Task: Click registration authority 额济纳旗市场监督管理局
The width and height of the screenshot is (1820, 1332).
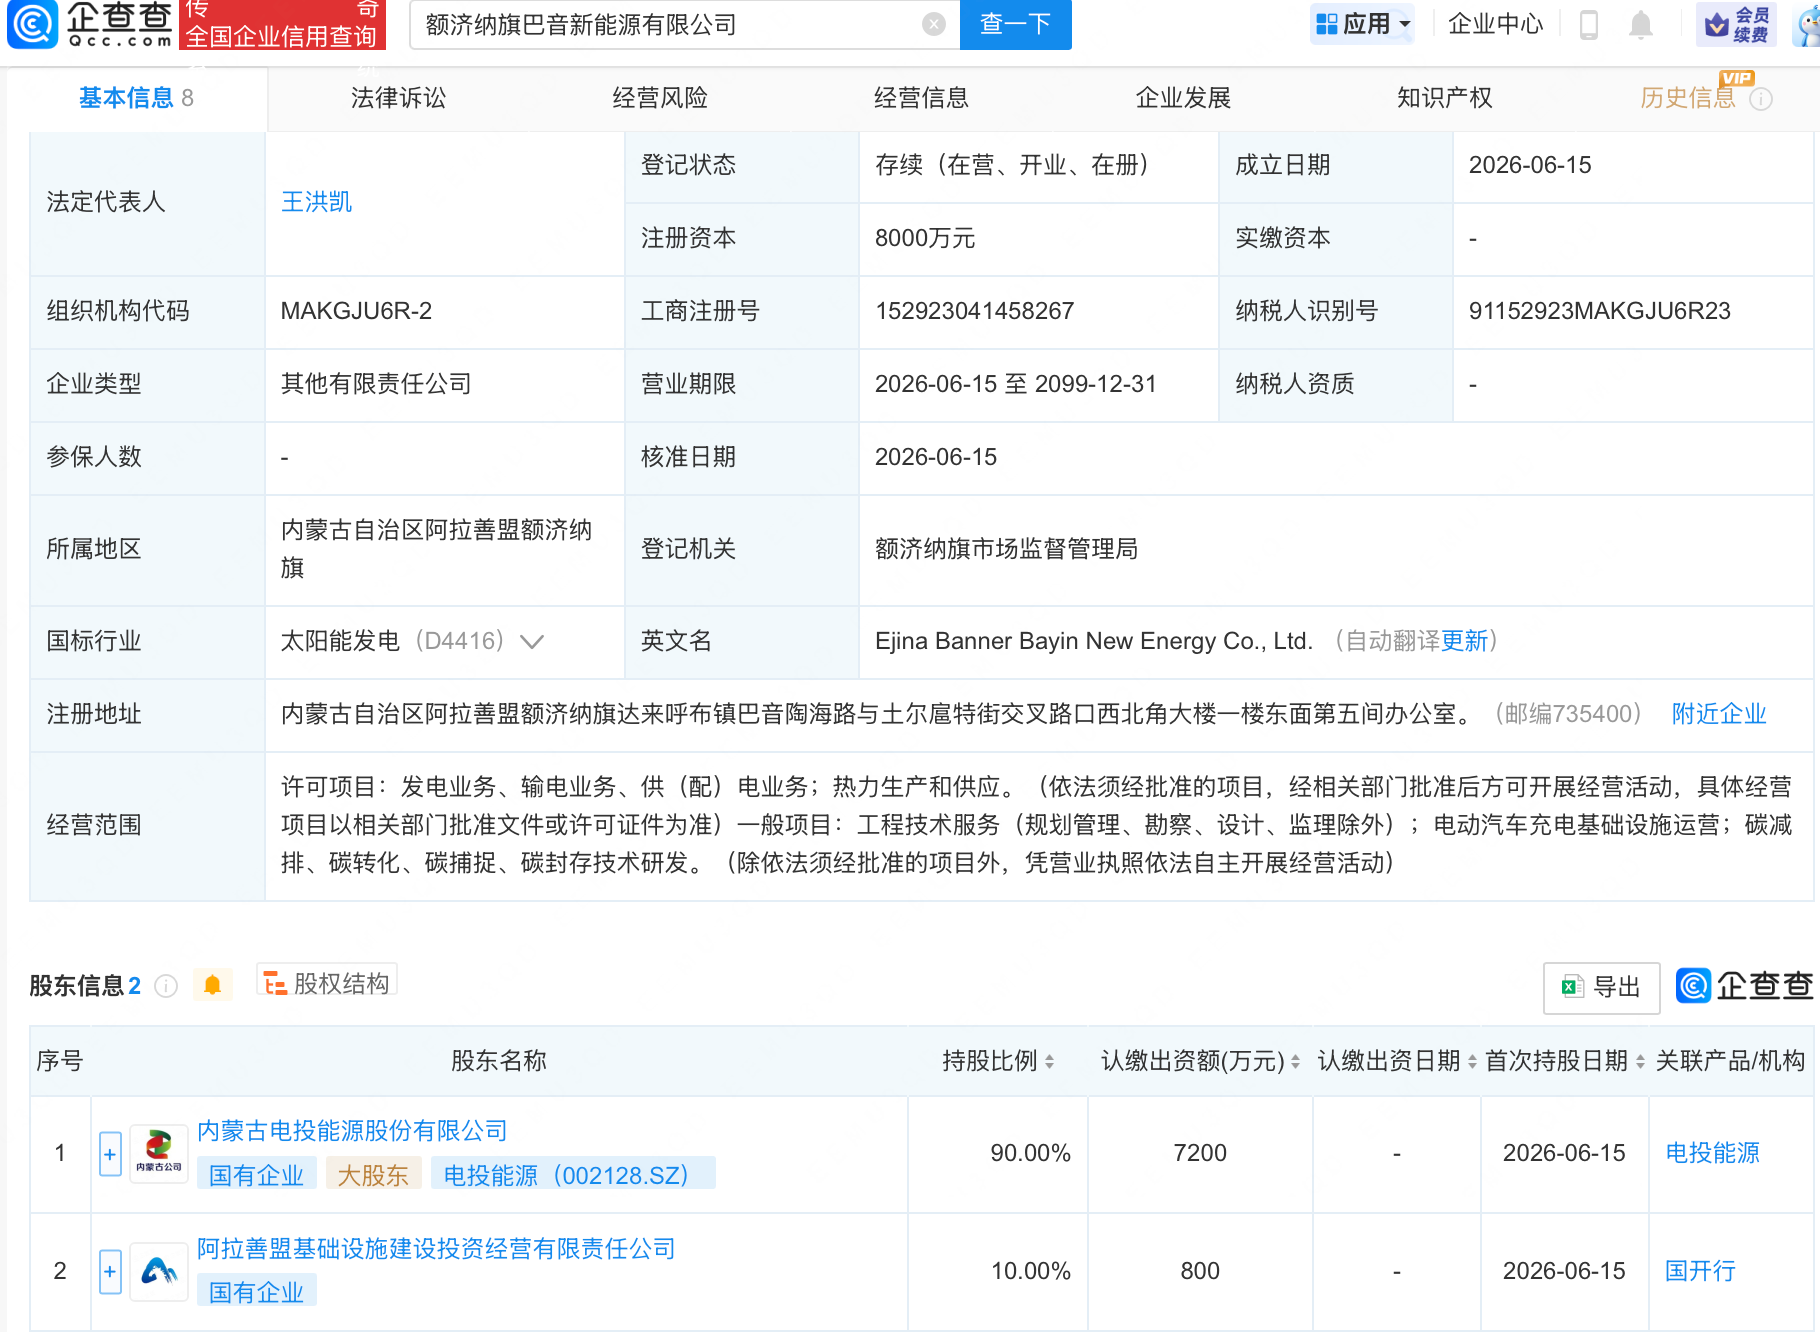Action: point(1006,549)
